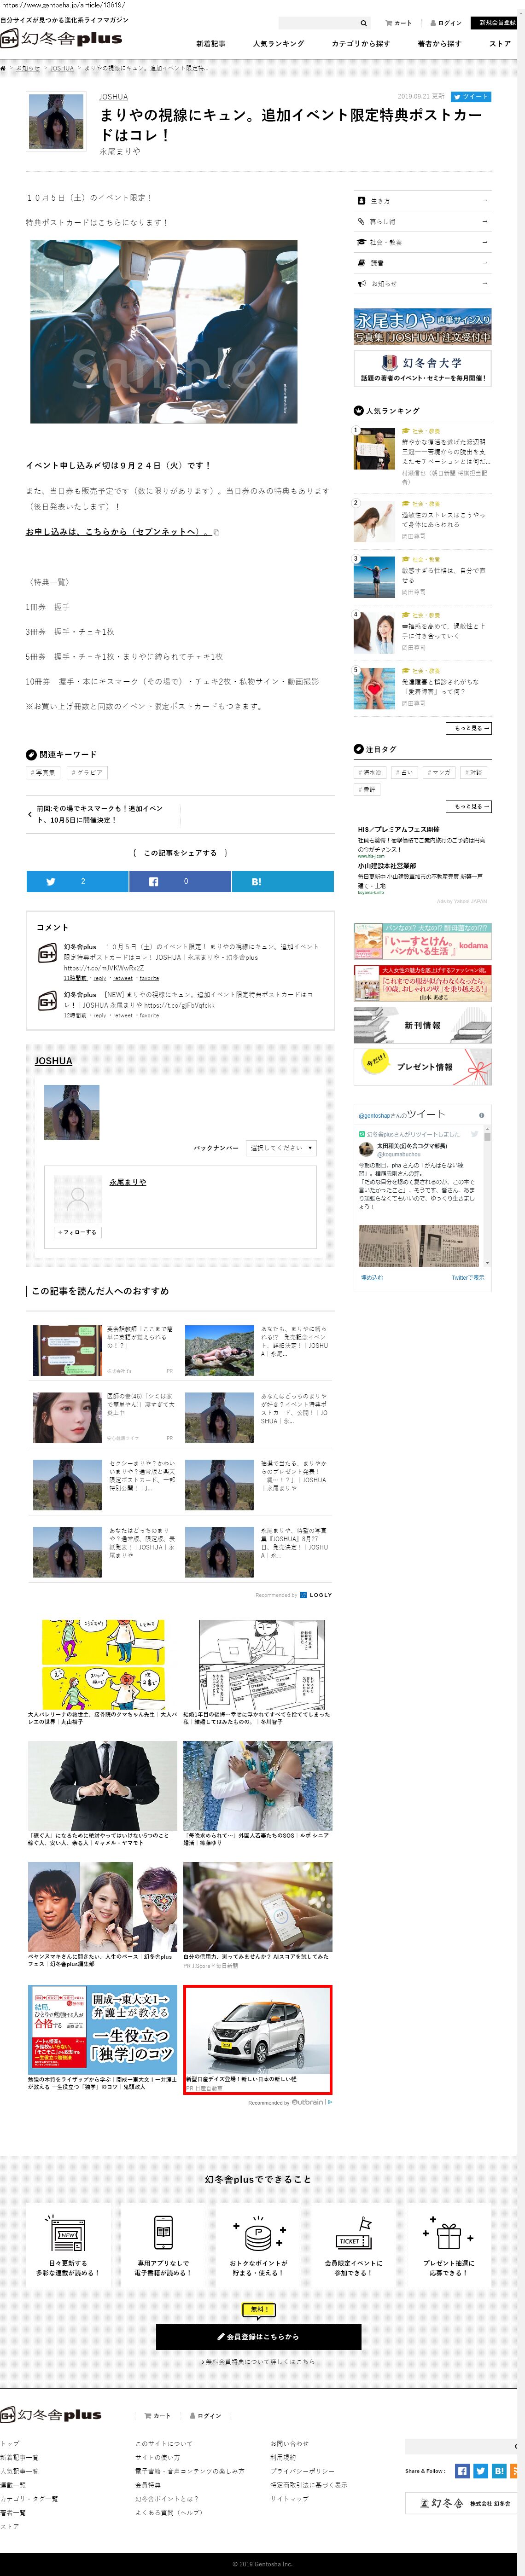Click the NEW daily updates feature icon

click(68, 2233)
